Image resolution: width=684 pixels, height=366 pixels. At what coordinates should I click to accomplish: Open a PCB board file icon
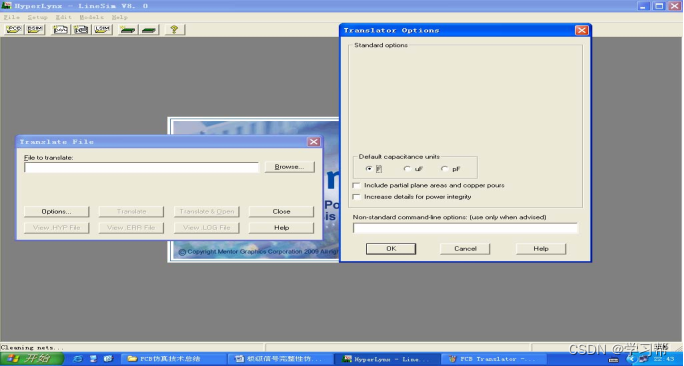click(x=14, y=29)
